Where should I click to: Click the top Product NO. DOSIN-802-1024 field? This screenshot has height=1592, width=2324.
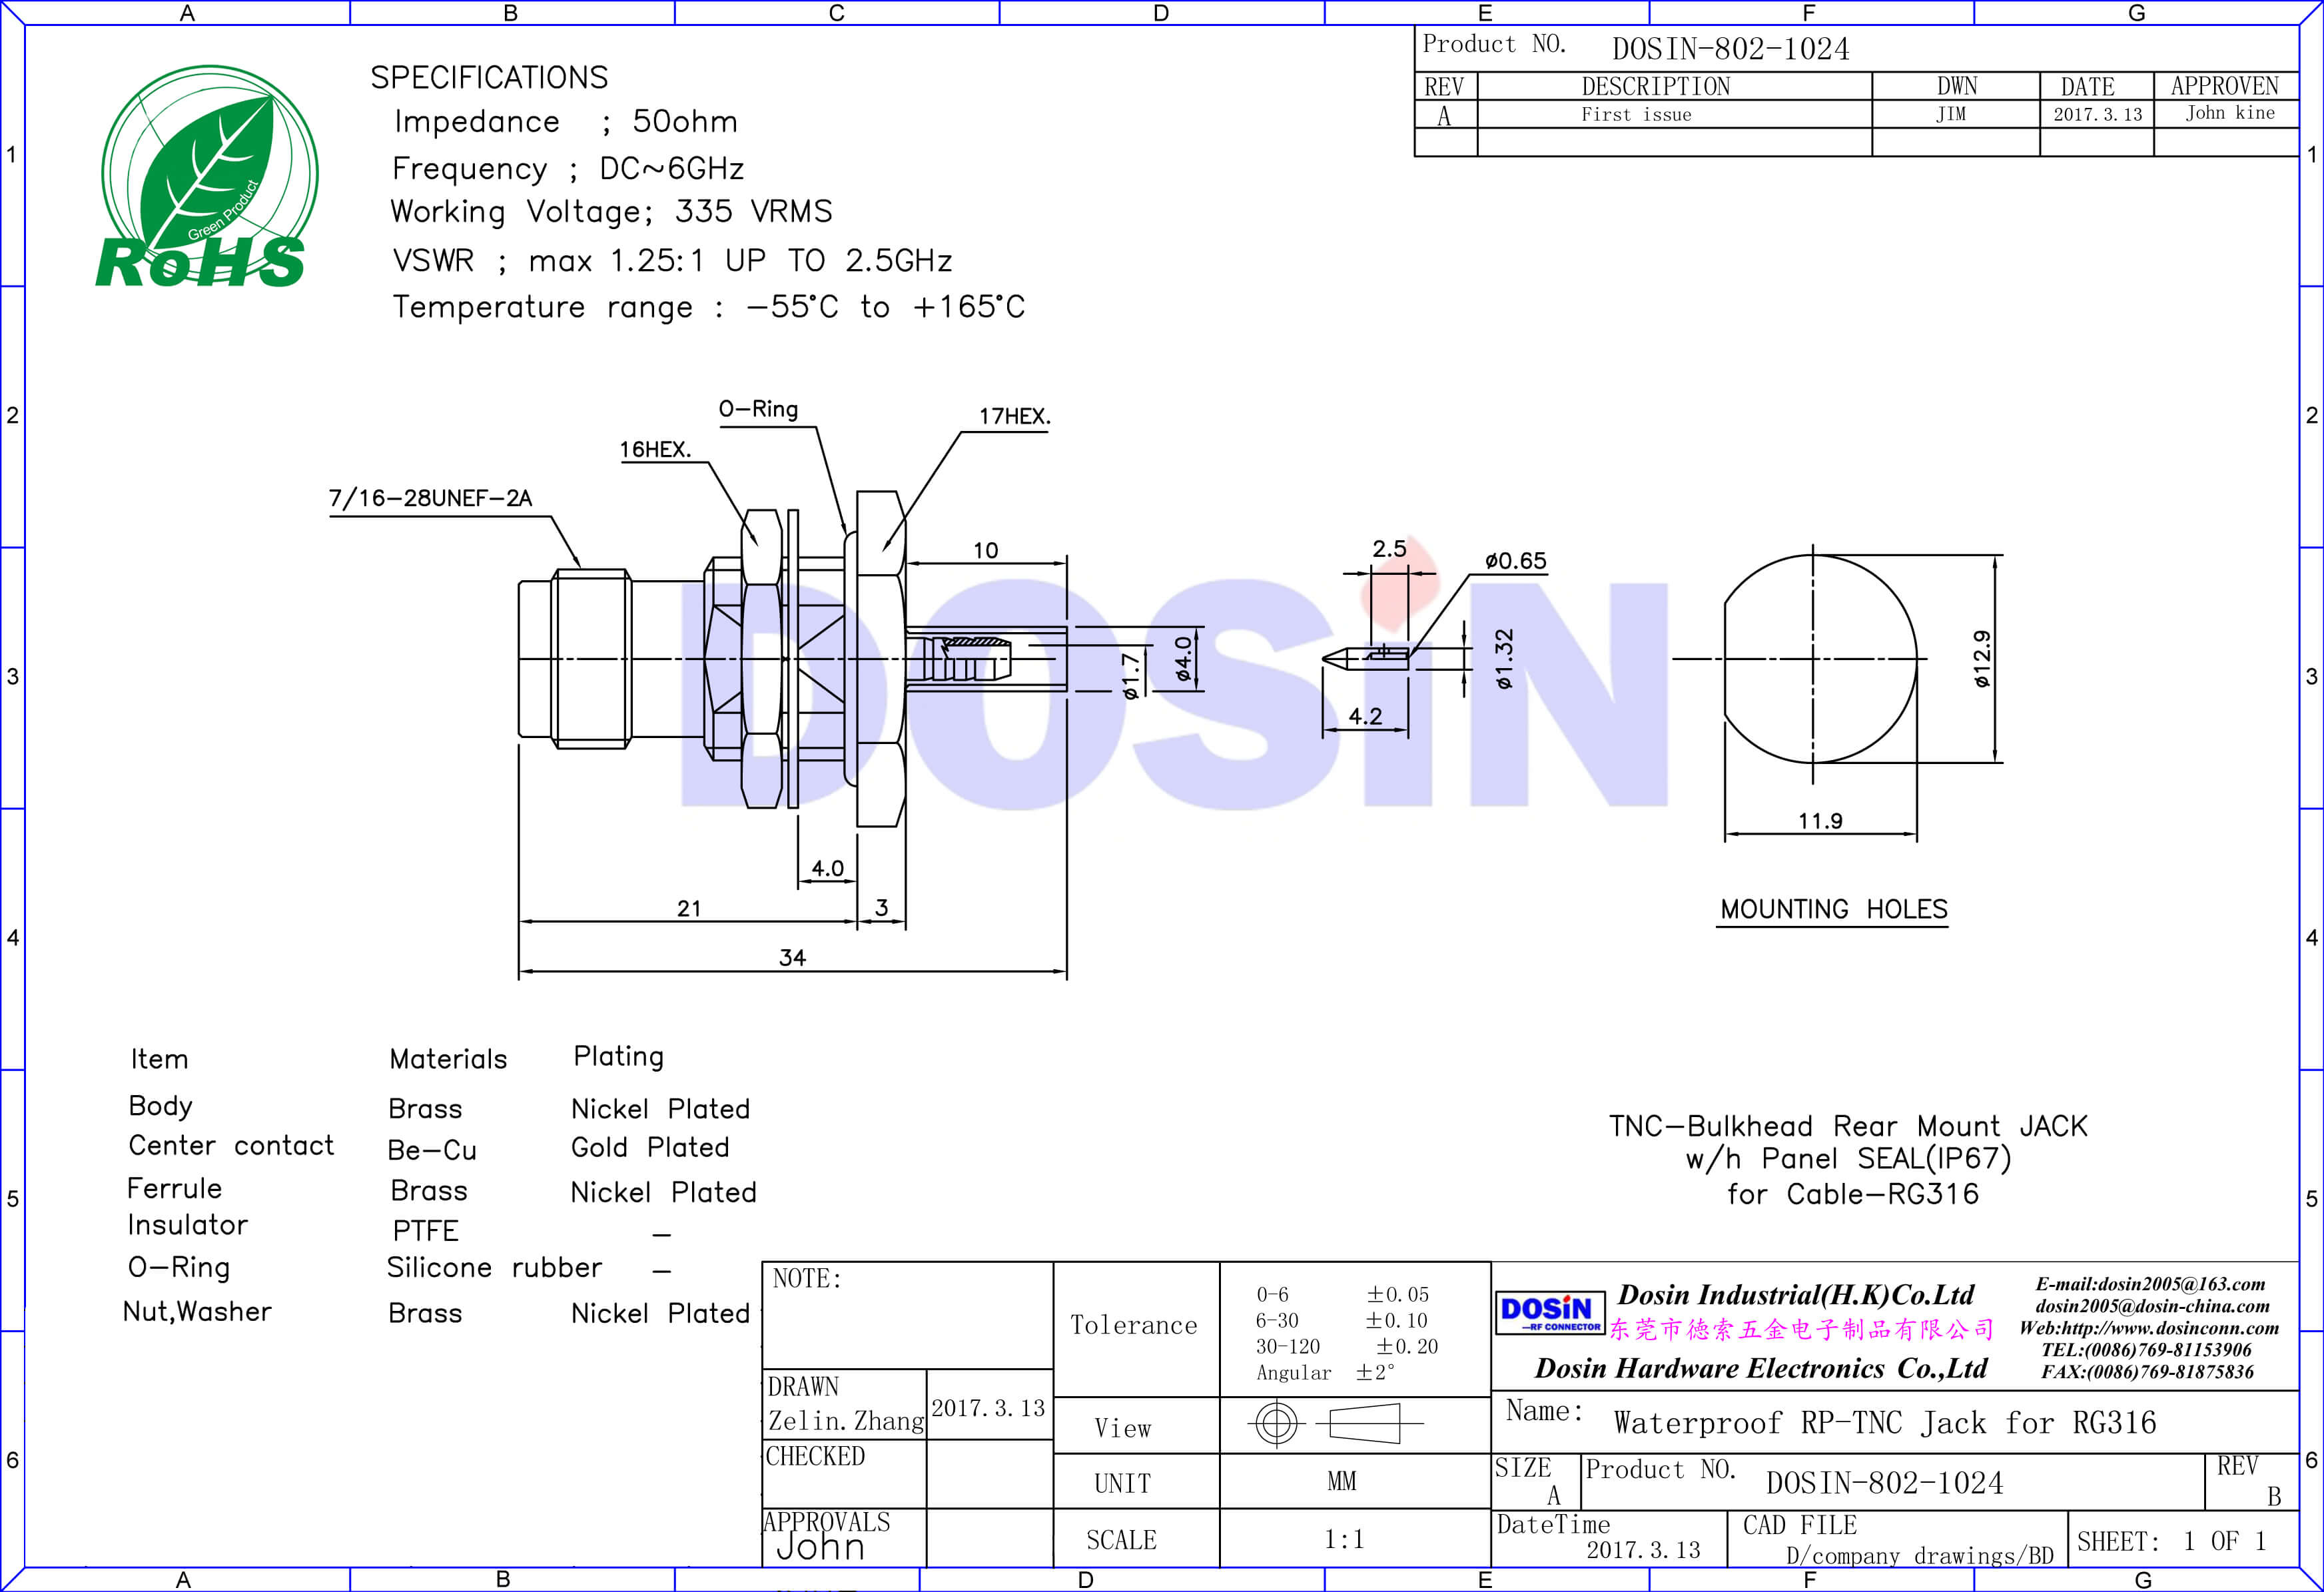(x=1730, y=48)
